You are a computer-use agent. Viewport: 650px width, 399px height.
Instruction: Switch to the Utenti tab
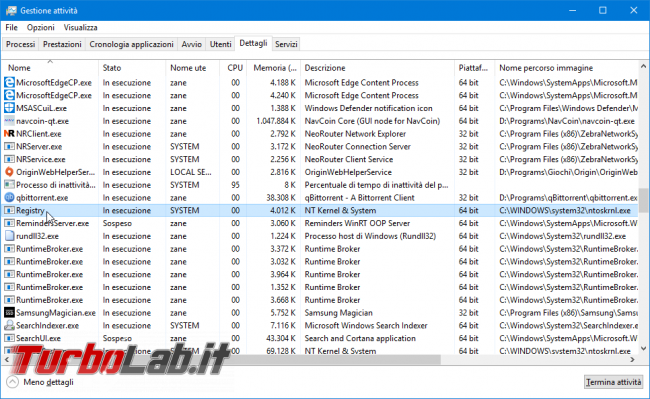[221, 44]
